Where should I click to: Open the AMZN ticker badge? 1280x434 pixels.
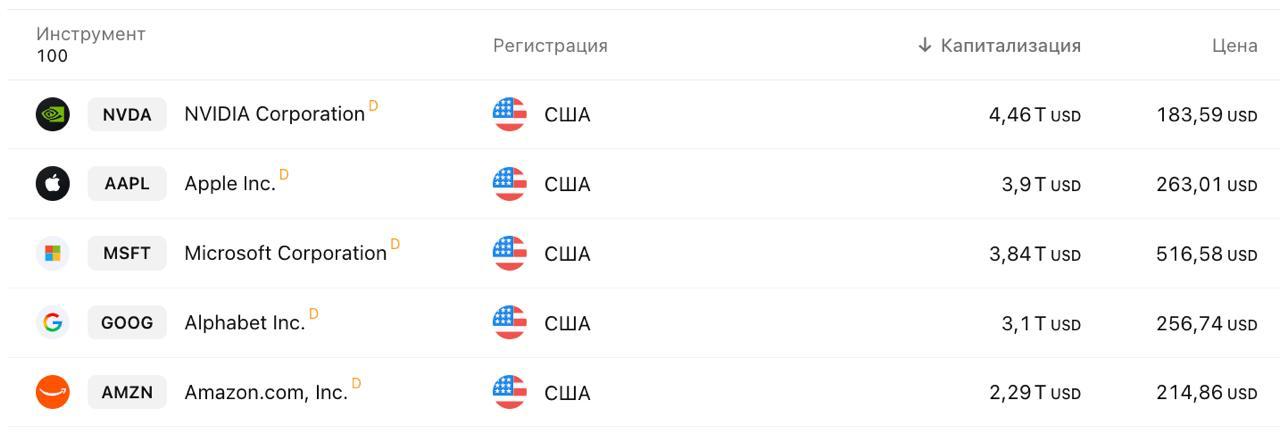(x=127, y=392)
